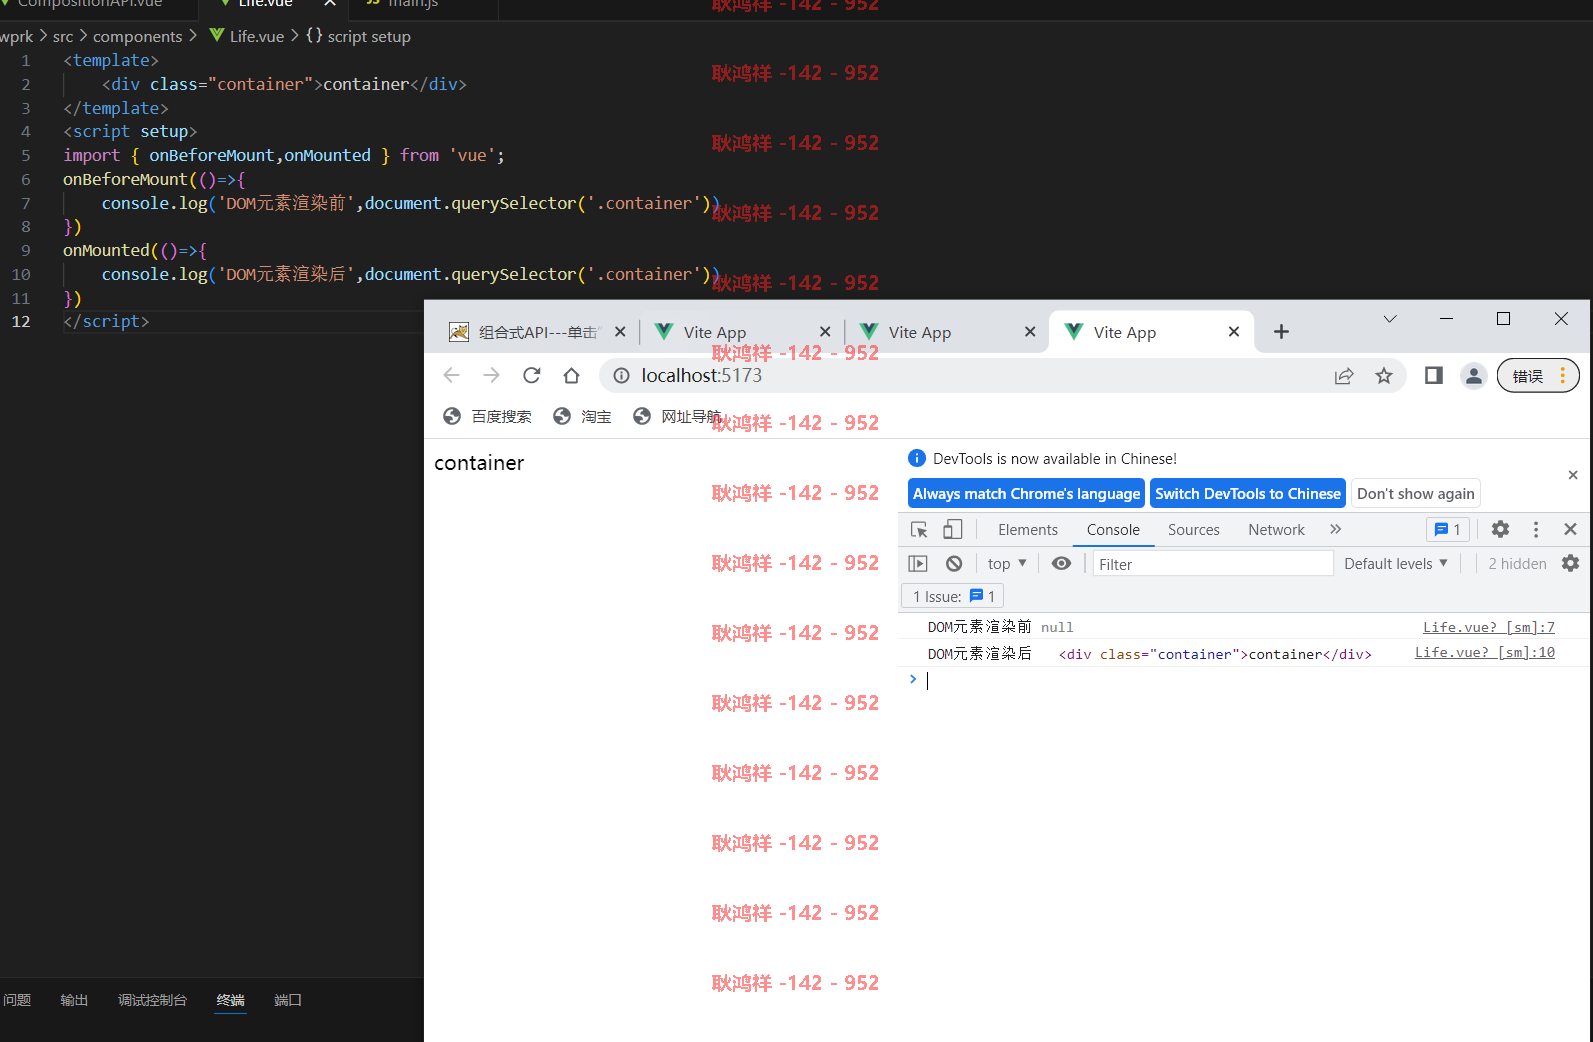
Task: Open the Elements panel
Action: 1028,530
